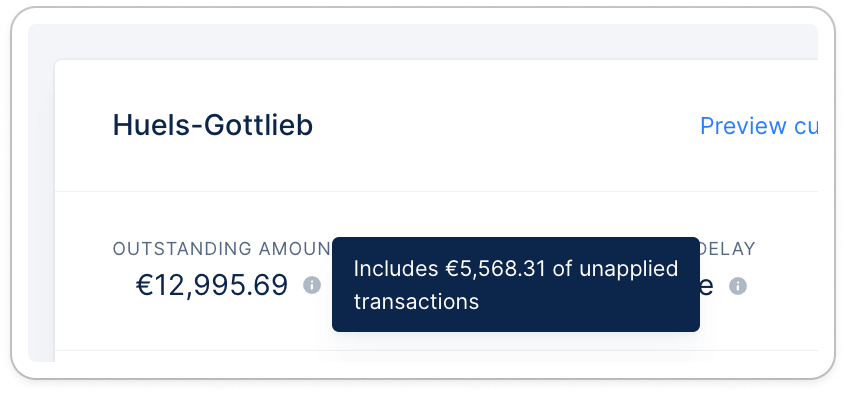Click the word "unapplied" in the tooltip
The width and height of the screenshot is (846, 394).
tap(629, 269)
